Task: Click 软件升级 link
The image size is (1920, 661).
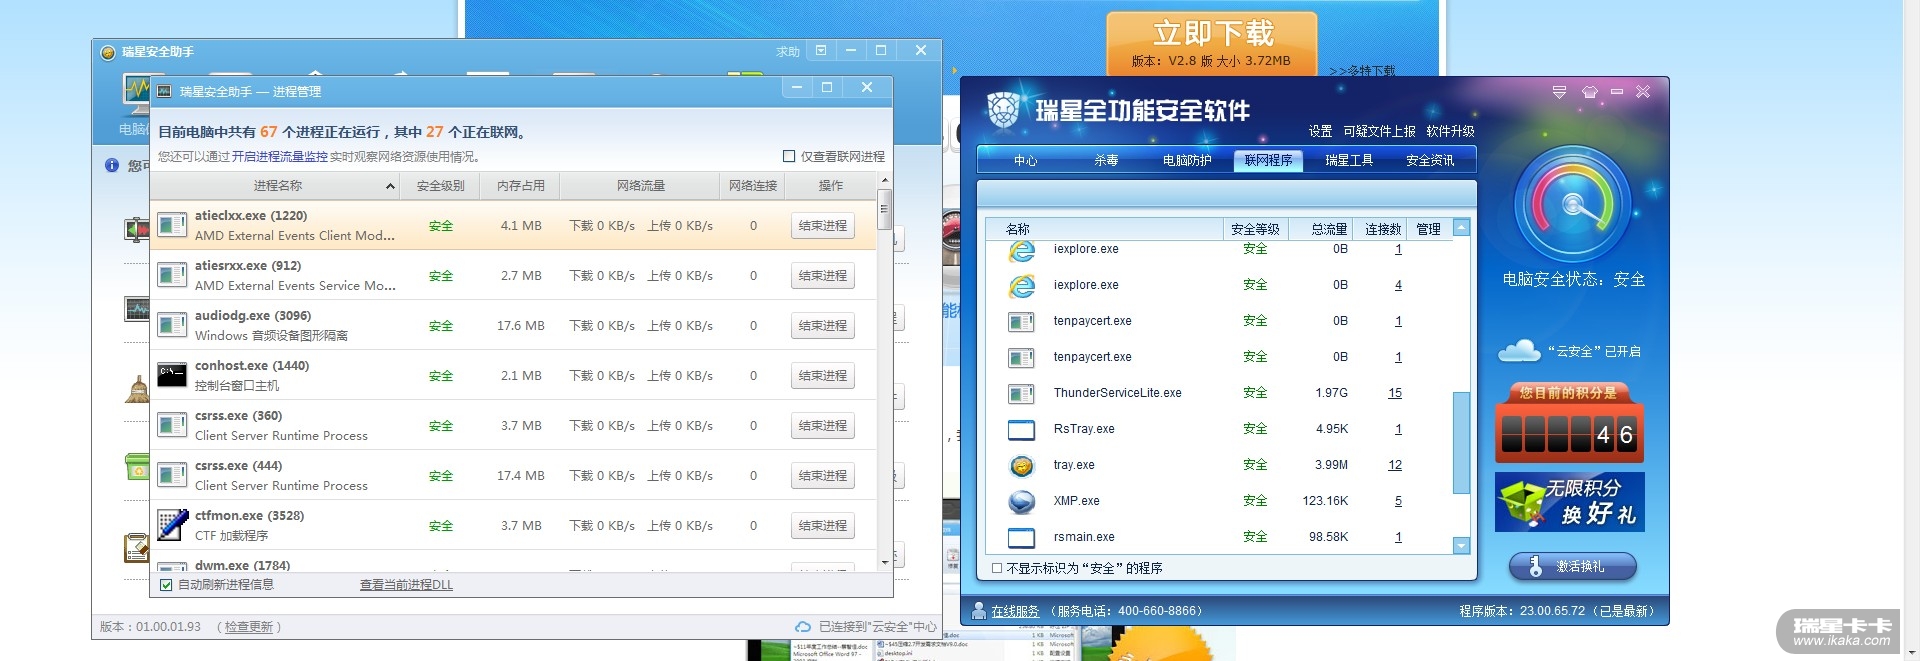Action: click(1450, 131)
